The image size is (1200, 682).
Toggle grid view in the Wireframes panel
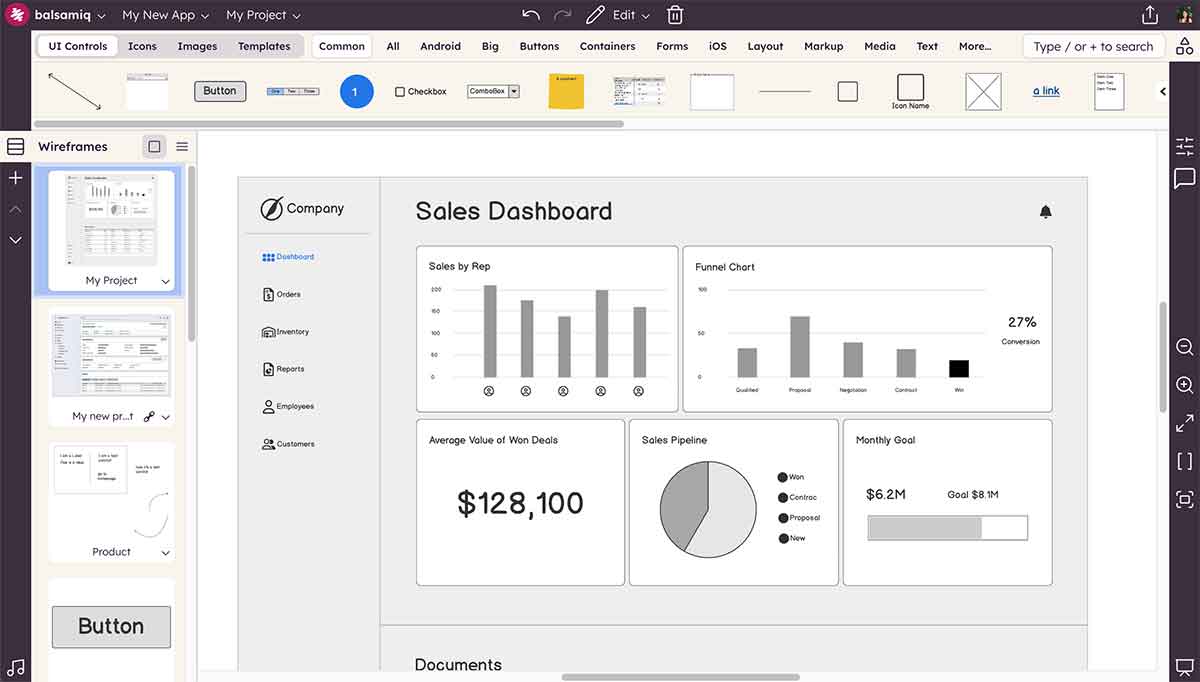[x=154, y=146]
